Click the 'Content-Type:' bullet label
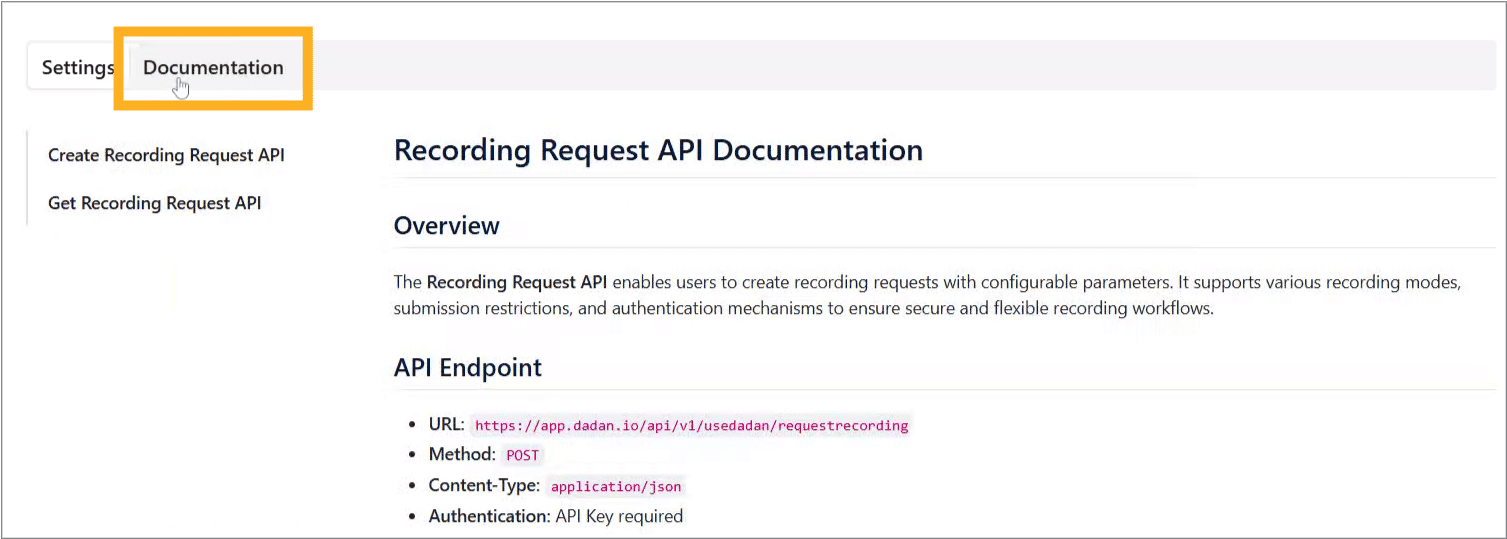This screenshot has height=539, width=1507. (485, 486)
